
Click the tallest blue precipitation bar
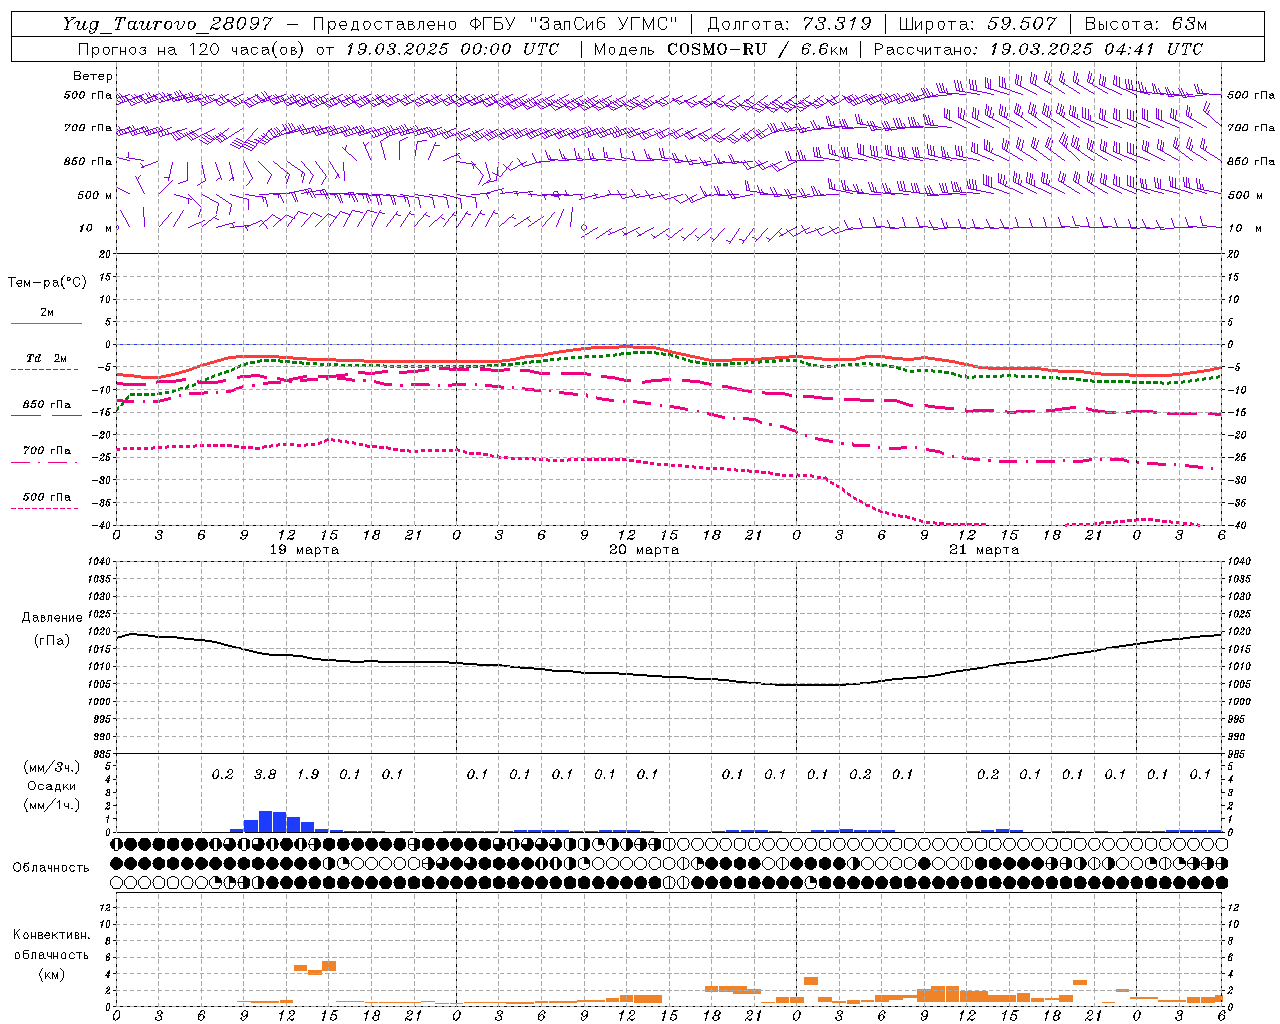click(x=265, y=821)
